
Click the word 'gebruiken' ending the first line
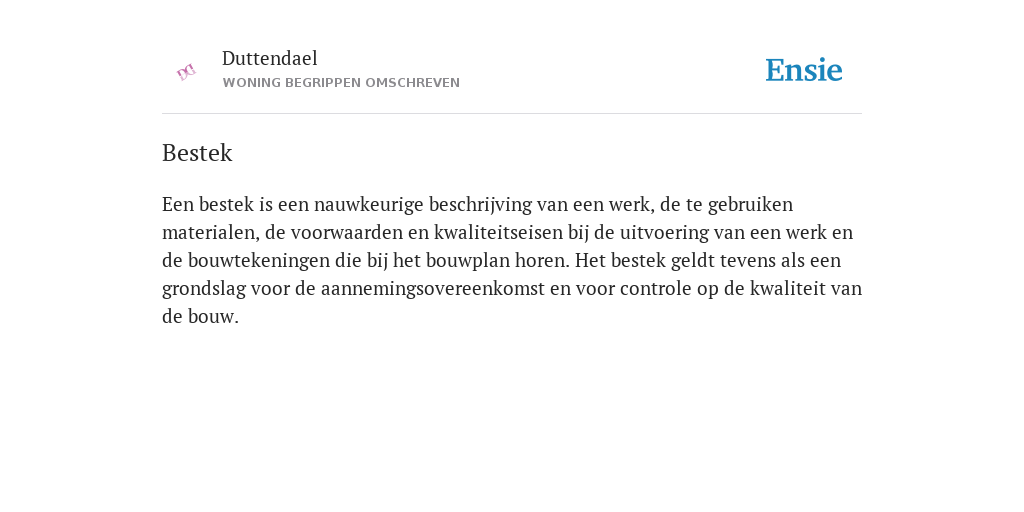click(750, 204)
